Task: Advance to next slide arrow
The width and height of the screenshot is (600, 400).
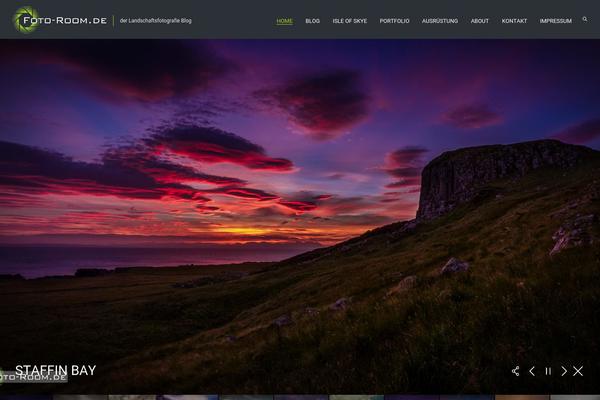Action: (x=564, y=371)
